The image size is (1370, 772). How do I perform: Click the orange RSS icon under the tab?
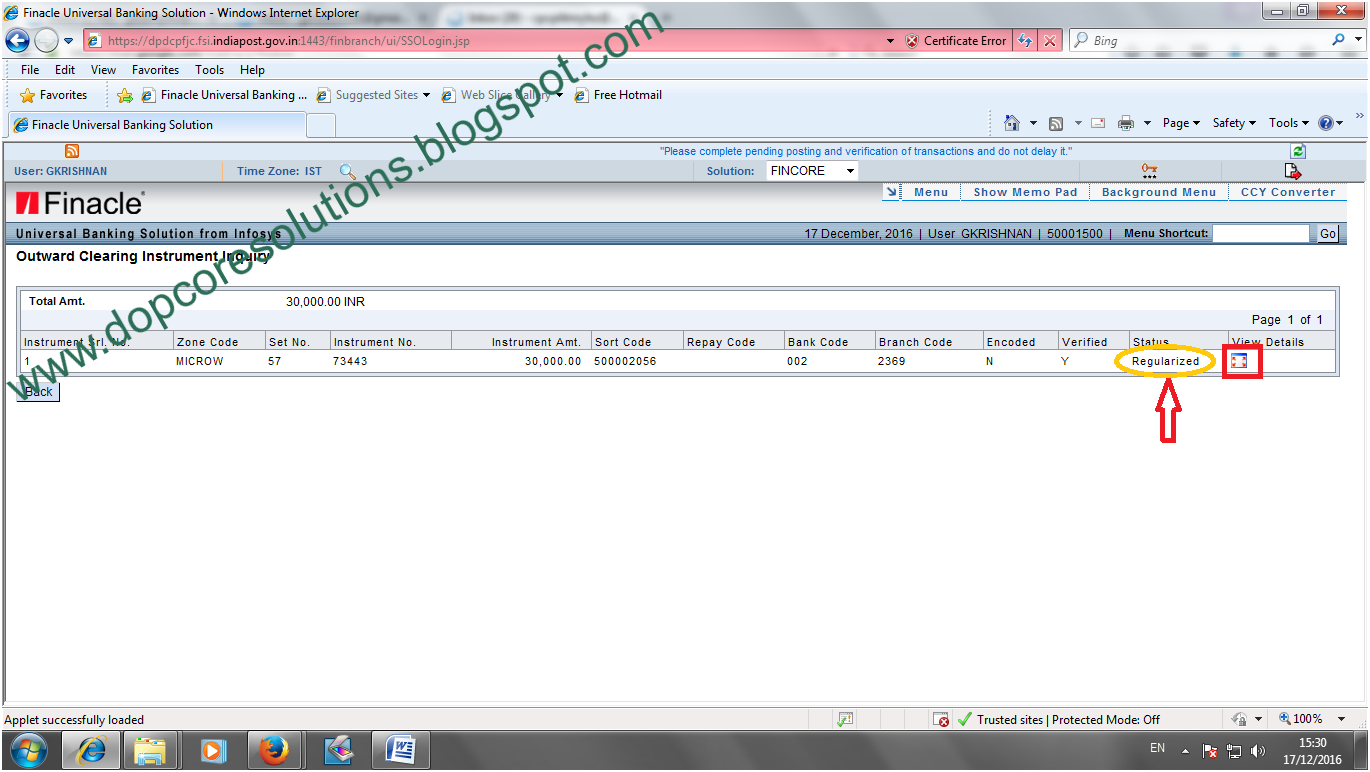click(x=72, y=151)
